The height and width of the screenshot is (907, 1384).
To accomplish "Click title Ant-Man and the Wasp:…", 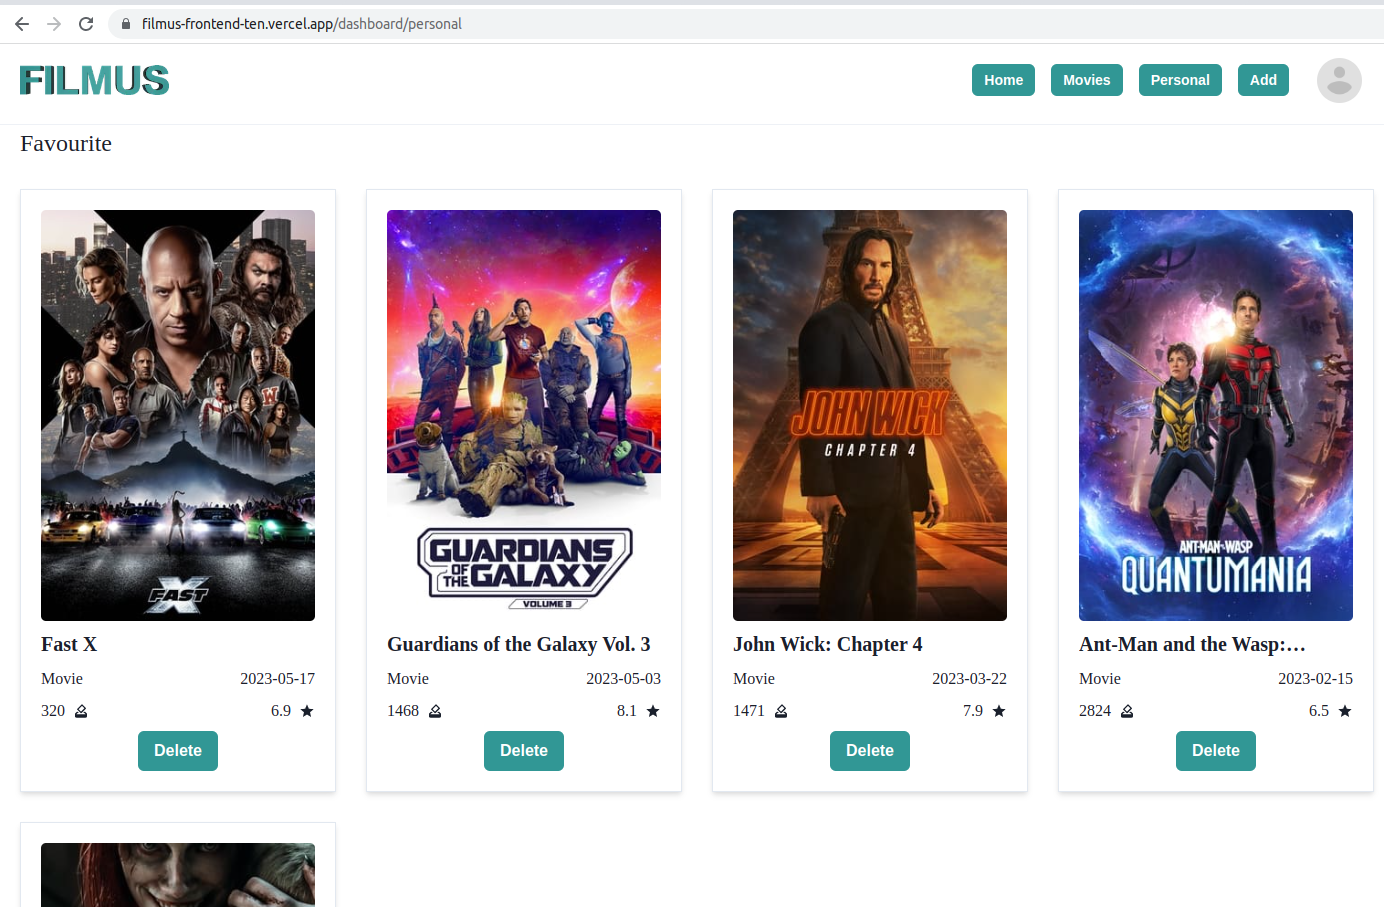I will (x=1192, y=644).
